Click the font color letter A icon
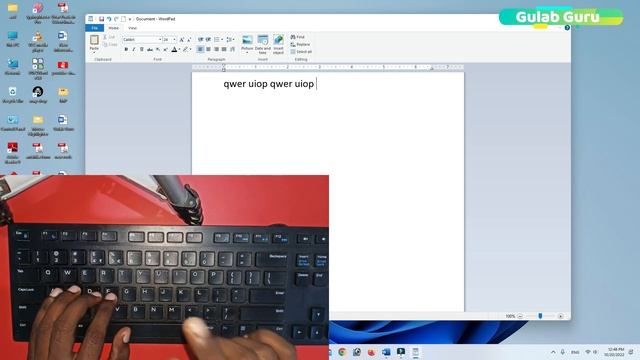 pos(174,49)
